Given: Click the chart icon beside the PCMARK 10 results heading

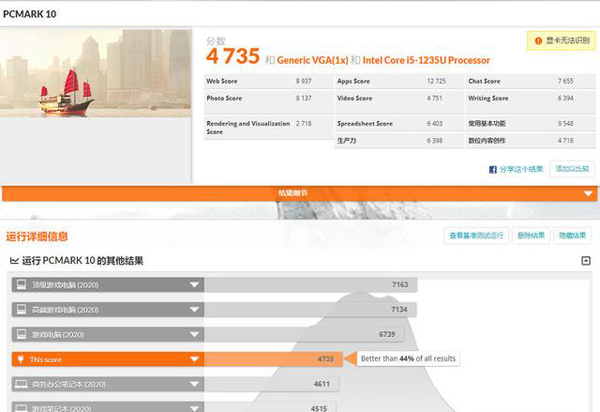Looking at the screenshot, I should (x=14, y=261).
